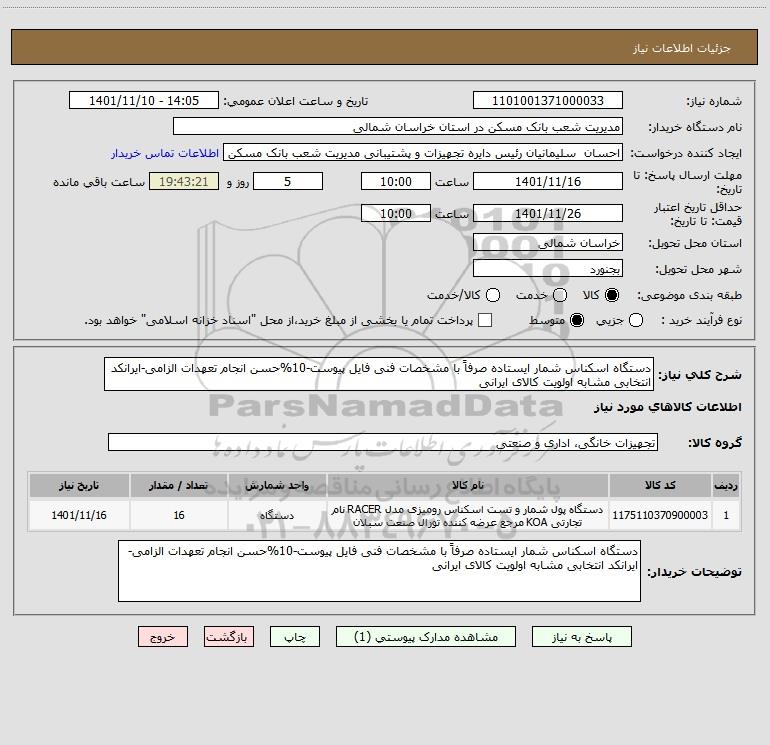Click the تاریخ نیاز column header

point(79,485)
